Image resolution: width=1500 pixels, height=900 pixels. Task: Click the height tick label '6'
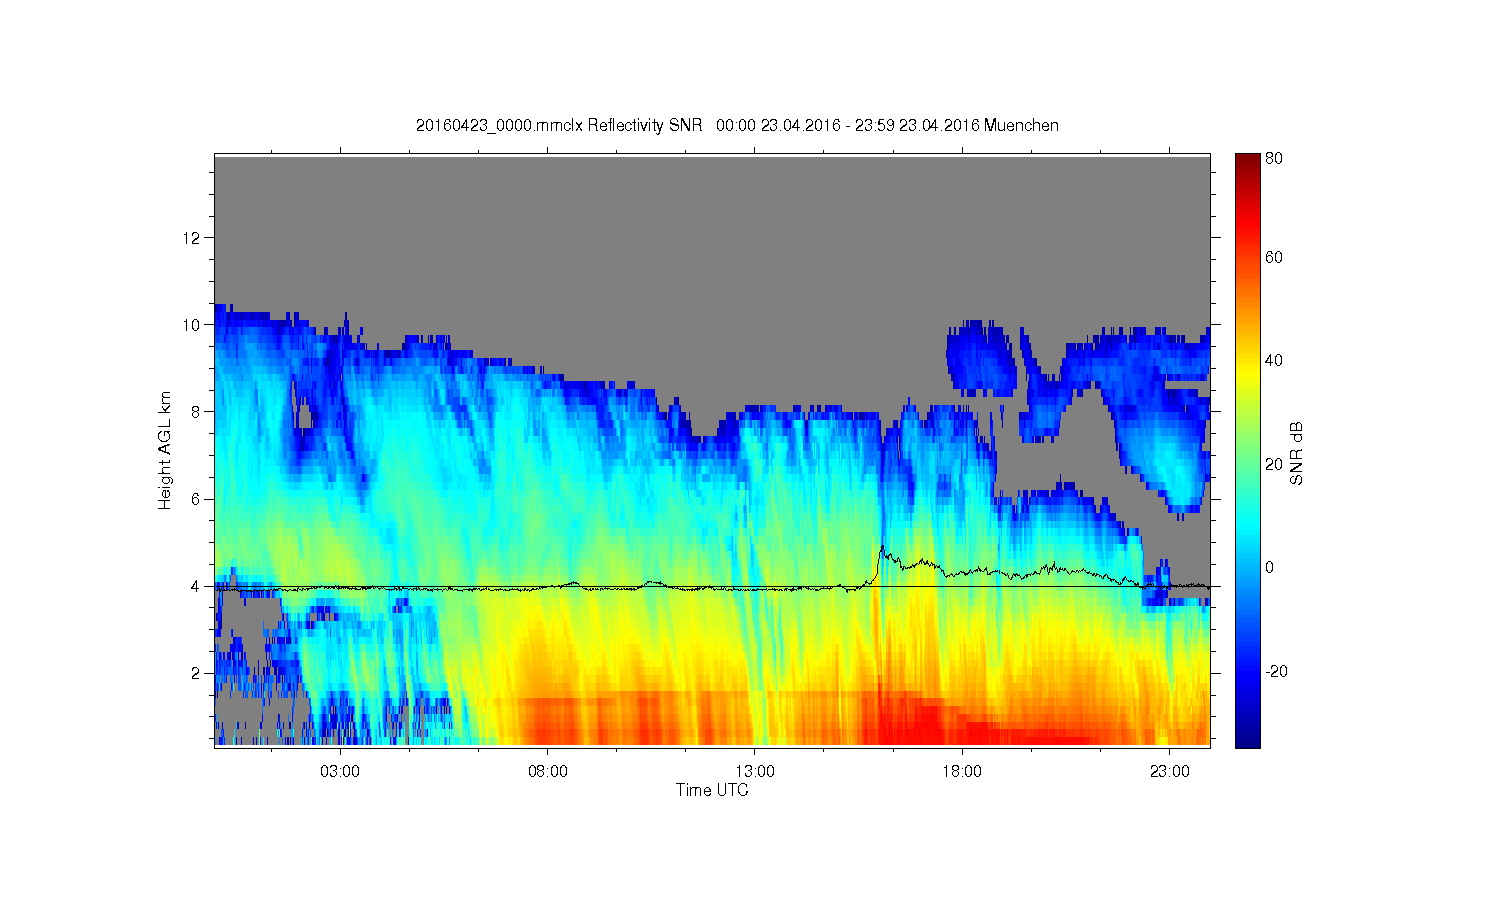point(196,499)
